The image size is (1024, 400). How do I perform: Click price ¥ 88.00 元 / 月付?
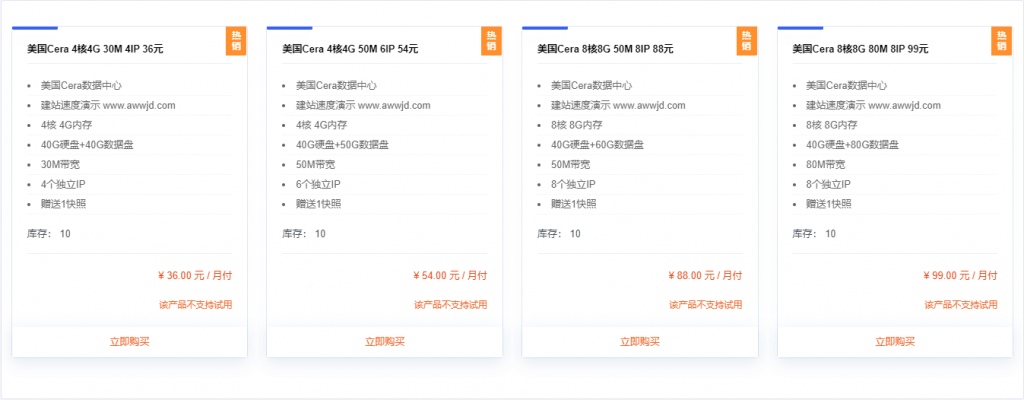(705, 276)
